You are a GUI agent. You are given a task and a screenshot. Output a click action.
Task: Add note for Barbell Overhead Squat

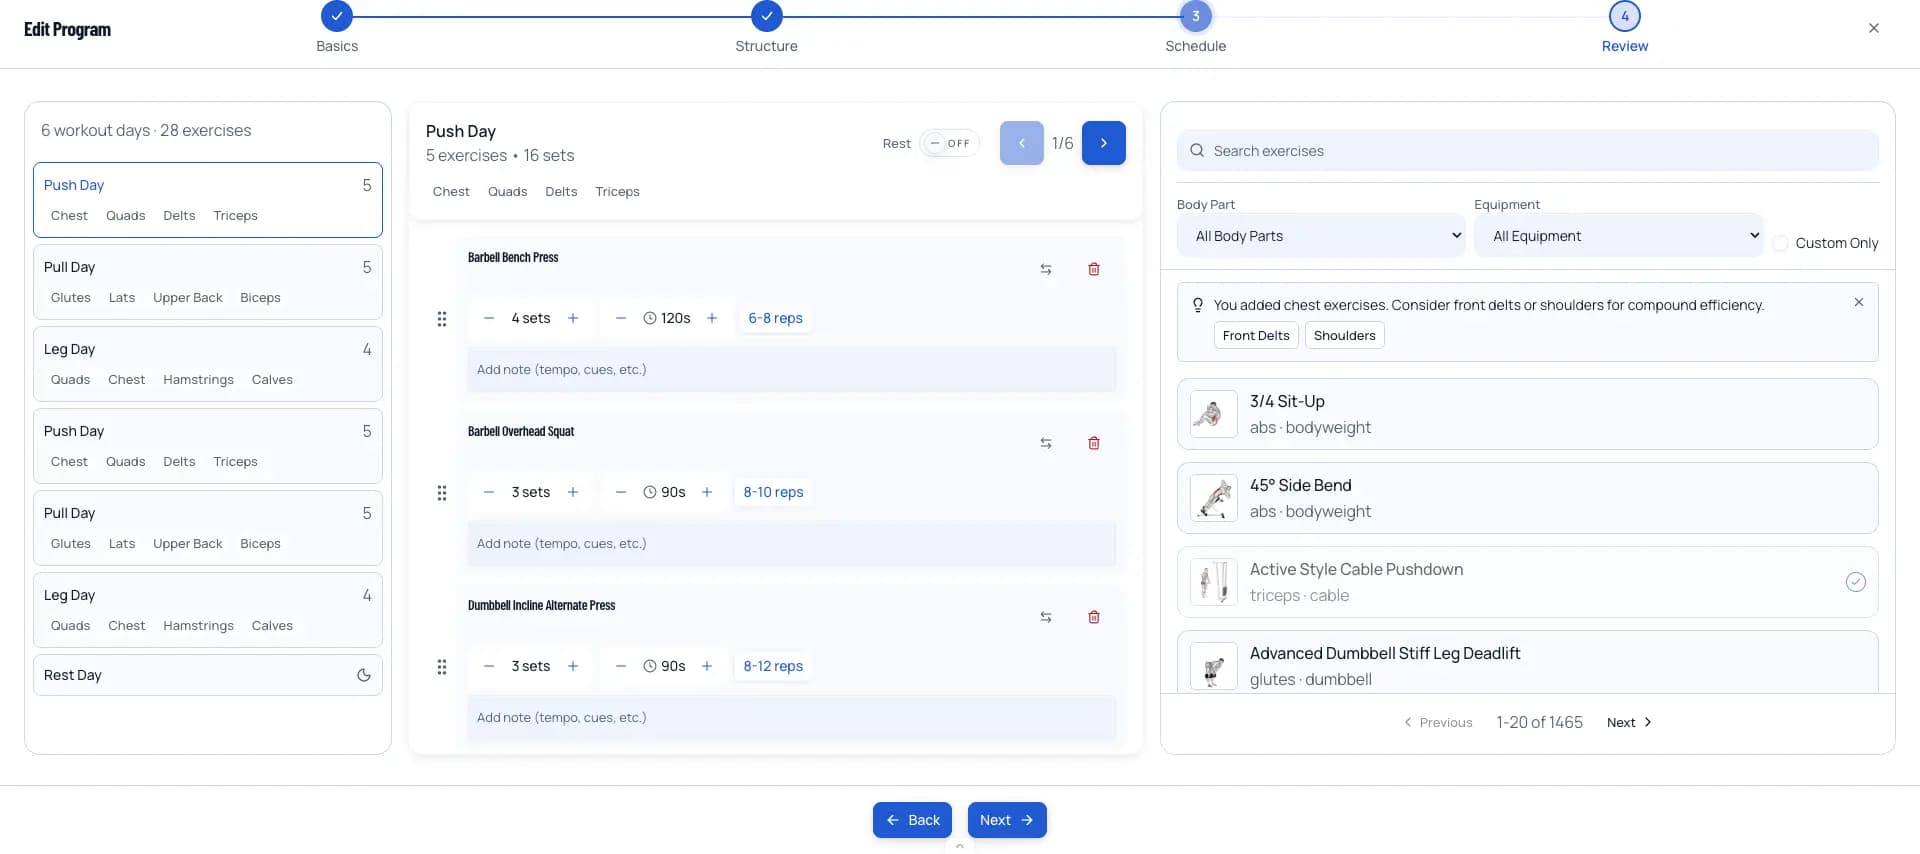coord(791,544)
